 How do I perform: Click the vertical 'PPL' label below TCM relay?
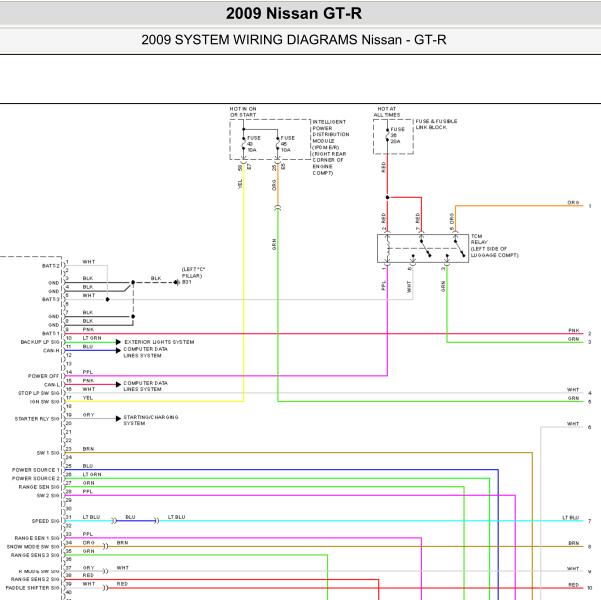384,286
